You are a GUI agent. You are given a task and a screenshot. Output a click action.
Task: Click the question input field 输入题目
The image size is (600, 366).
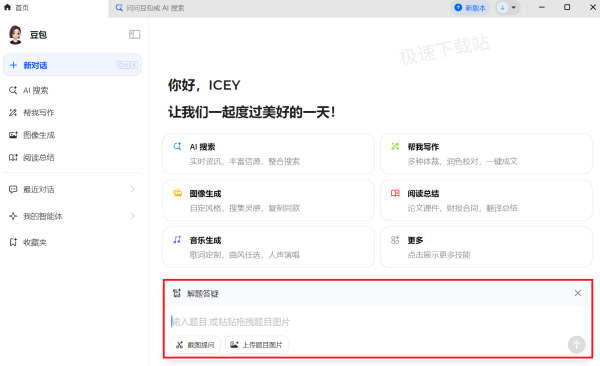pyautogui.click(x=378, y=322)
